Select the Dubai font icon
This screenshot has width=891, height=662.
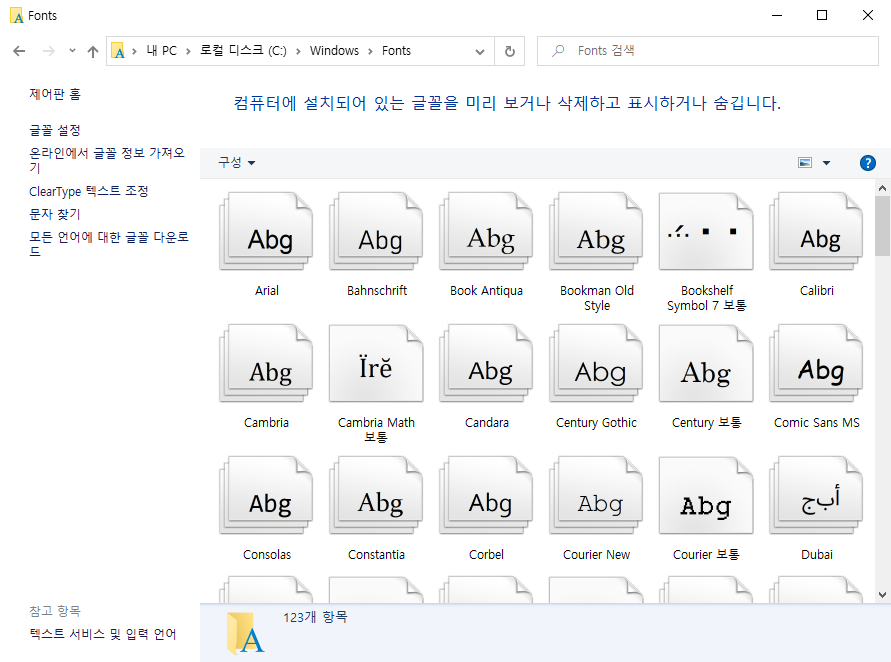pos(816,495)
